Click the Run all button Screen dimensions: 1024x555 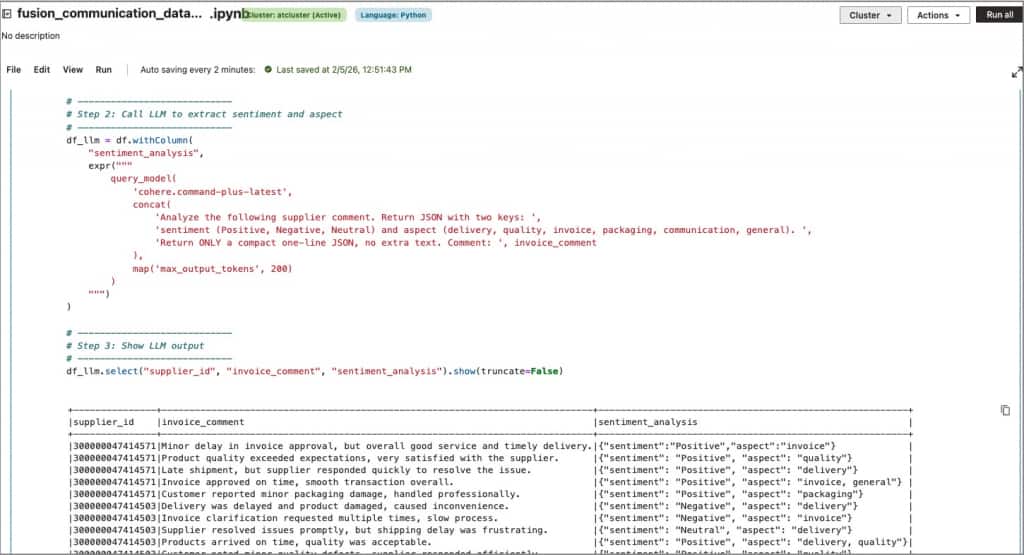pyautogui.click(x=999, y=15)
